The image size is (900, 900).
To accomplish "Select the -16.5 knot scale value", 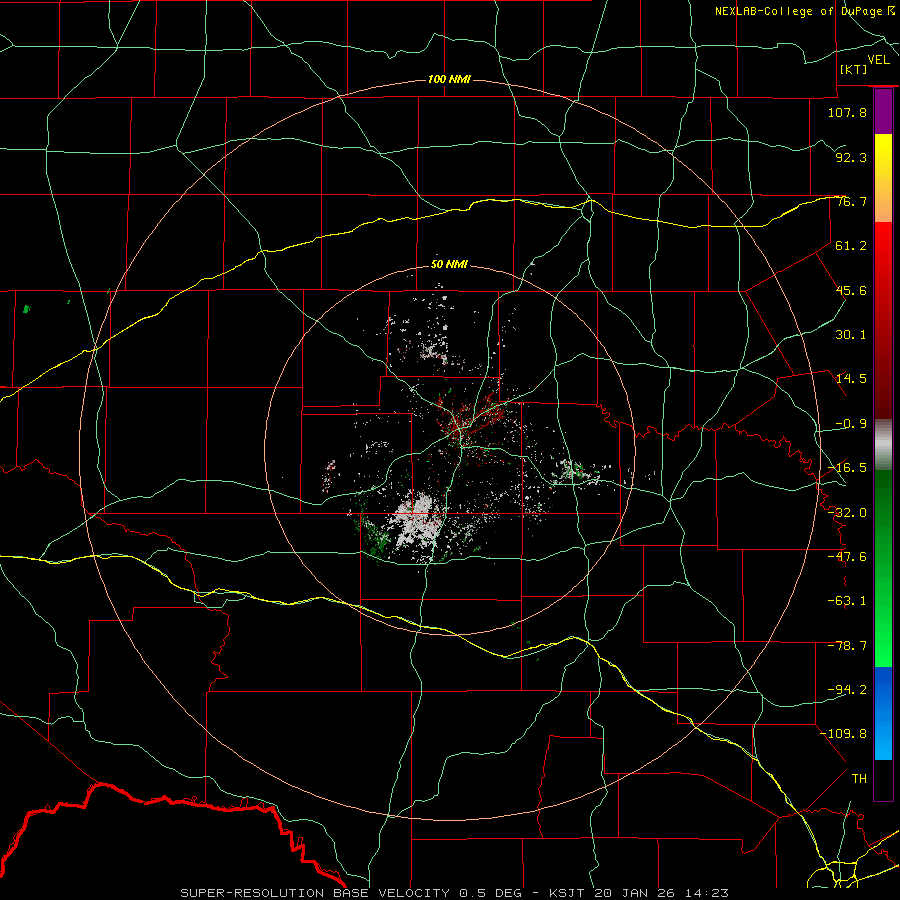I will [847, 468].
